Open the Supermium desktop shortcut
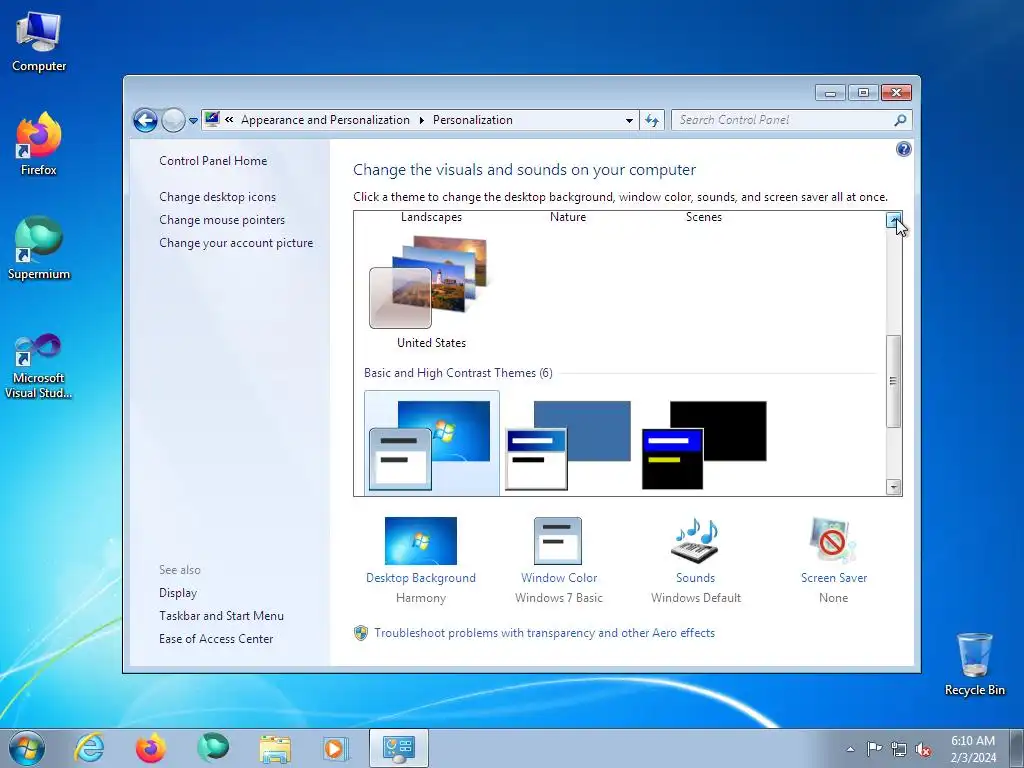Image resolution: width=1024 pixels, height=768 pixels. pyautogui.click(x=39, y=248)
